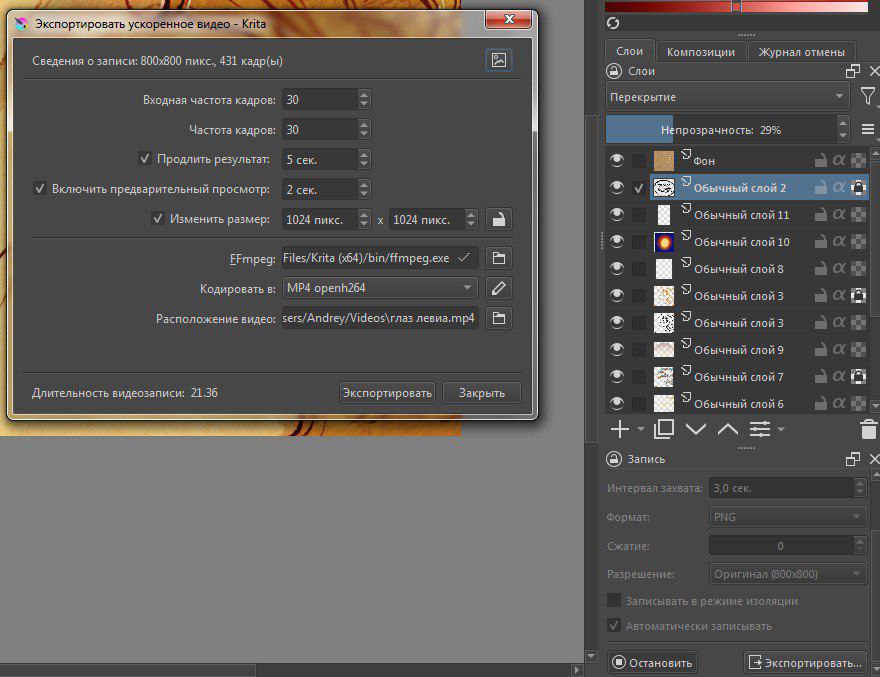Screen dimensions: 880x677
Task: Uncheck the 'Продлить результат' checkbox
Action: coord(145,159)
